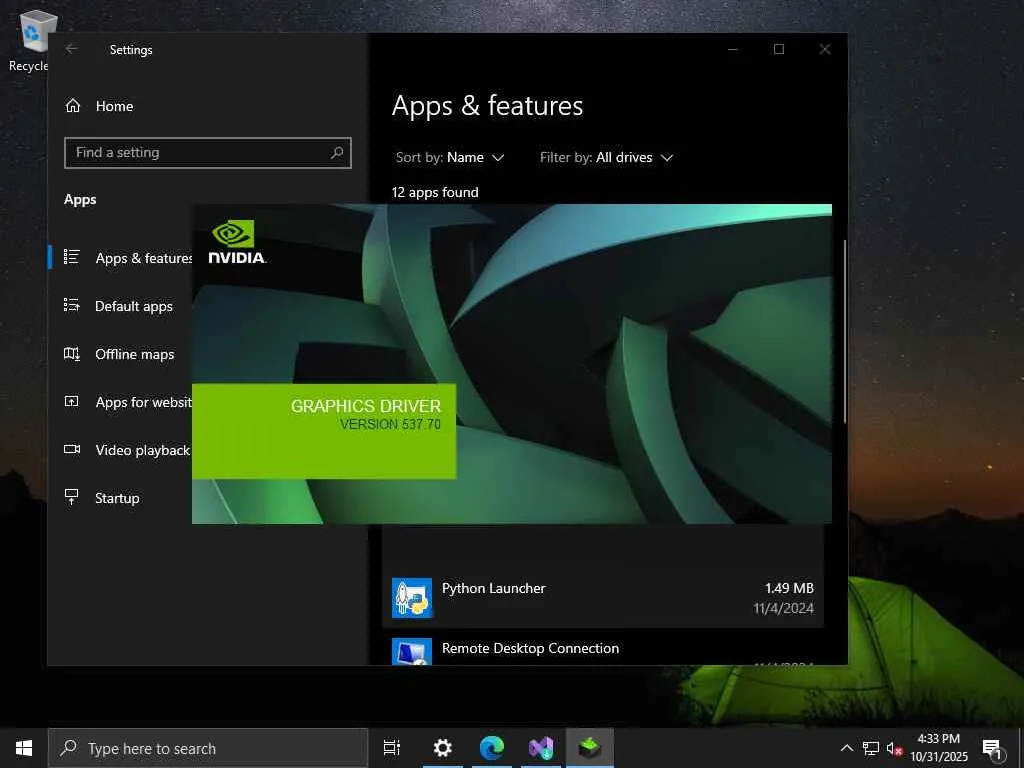Viewport: 1024px width, 768px height.
Task: Minimize the Settings window
Action: [x=733, y=49]
